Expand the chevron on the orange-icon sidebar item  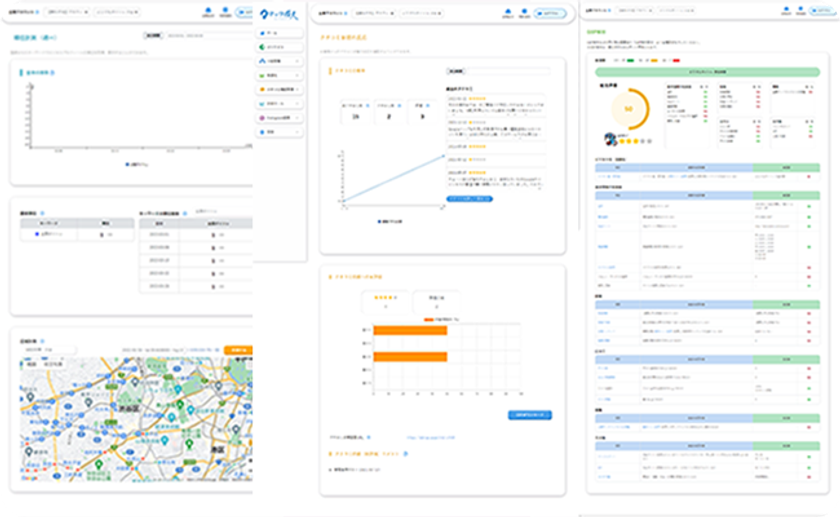[297, 89]
